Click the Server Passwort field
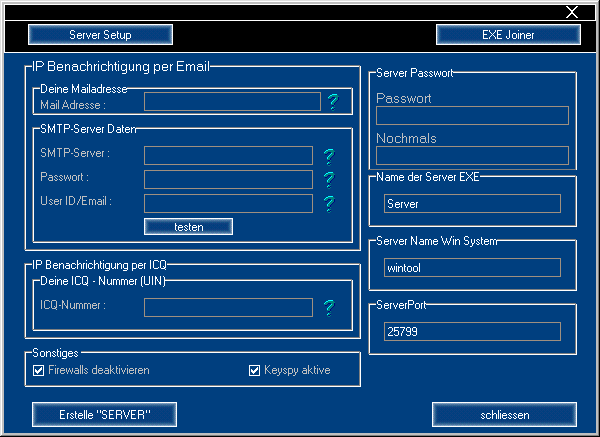Viewport: 600px width, 437px height. 472,116
